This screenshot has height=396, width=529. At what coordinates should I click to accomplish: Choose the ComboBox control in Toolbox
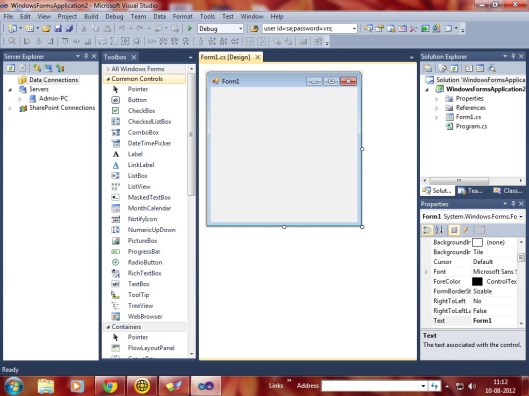click(x=143, y=132)
